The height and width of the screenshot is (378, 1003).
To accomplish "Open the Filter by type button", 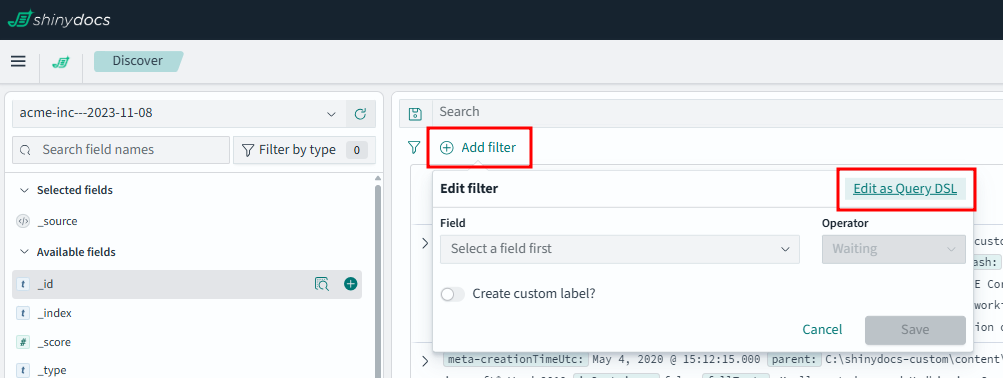I will (x=304, y=150).
